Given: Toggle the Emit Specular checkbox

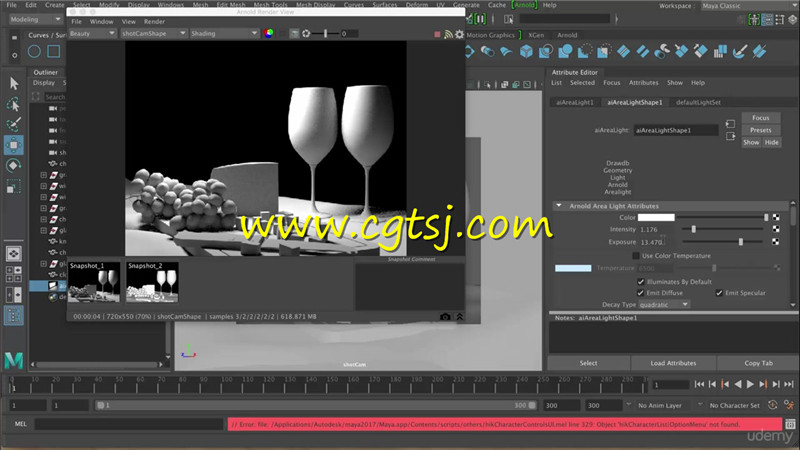Looking at the screenshot, I should point(719,293).
